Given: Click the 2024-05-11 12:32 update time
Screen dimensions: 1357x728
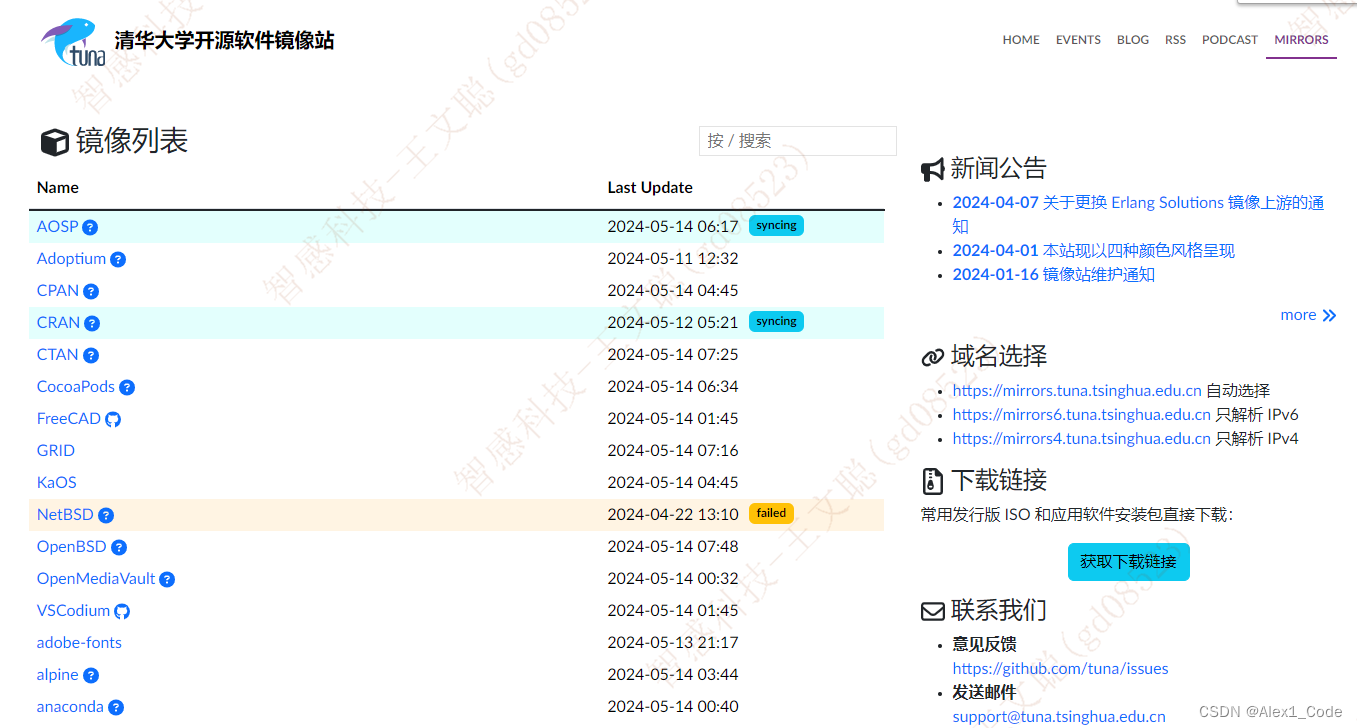Looking at the screenshot, I should click(673, 259).
